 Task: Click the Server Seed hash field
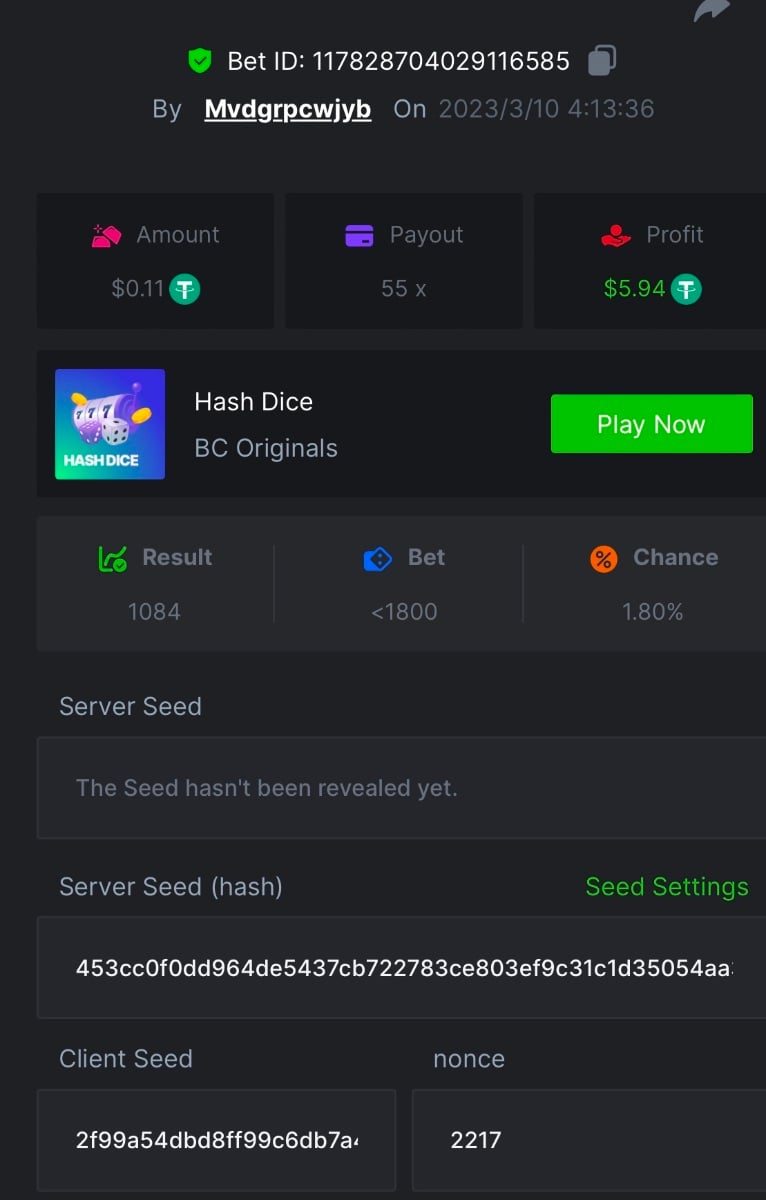pos(402,968)
